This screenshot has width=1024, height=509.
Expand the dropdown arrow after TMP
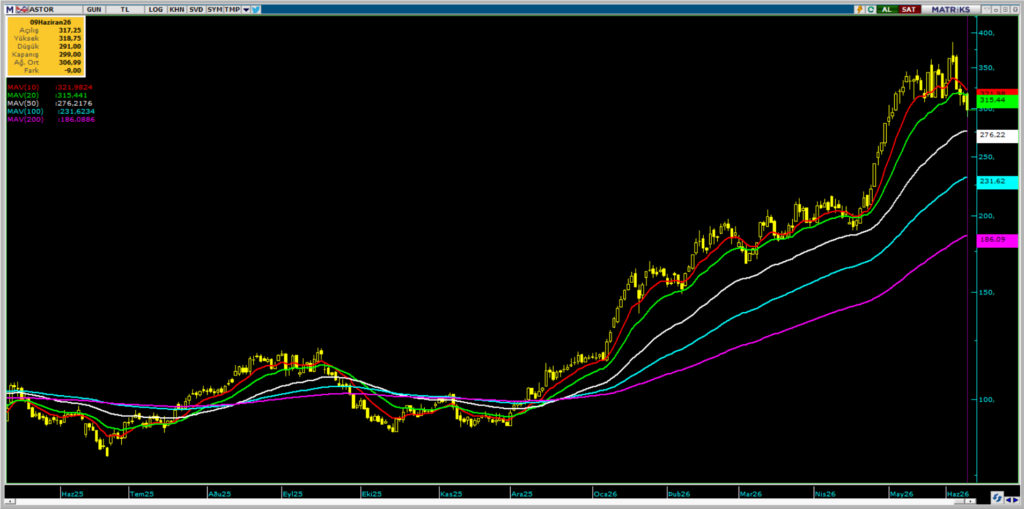point(246,10)
